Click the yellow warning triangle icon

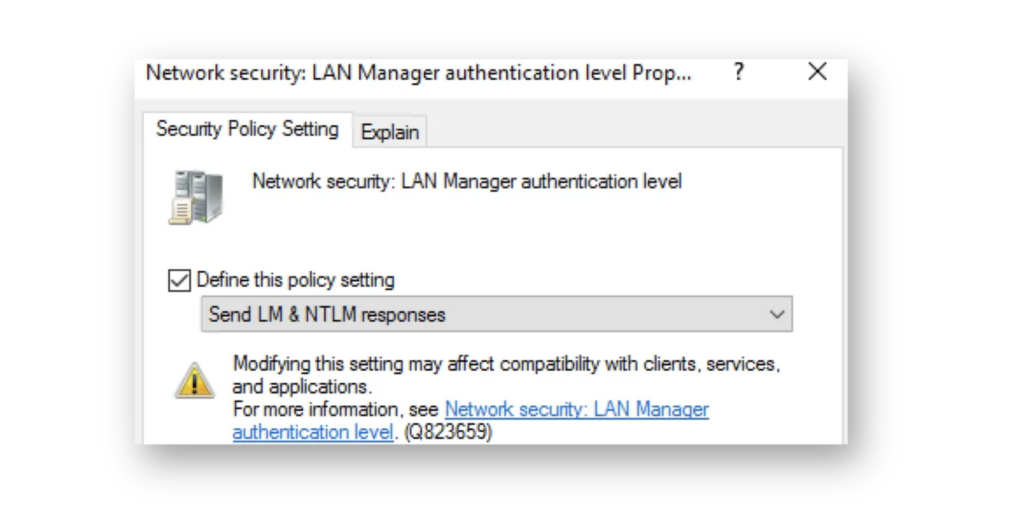194,380
